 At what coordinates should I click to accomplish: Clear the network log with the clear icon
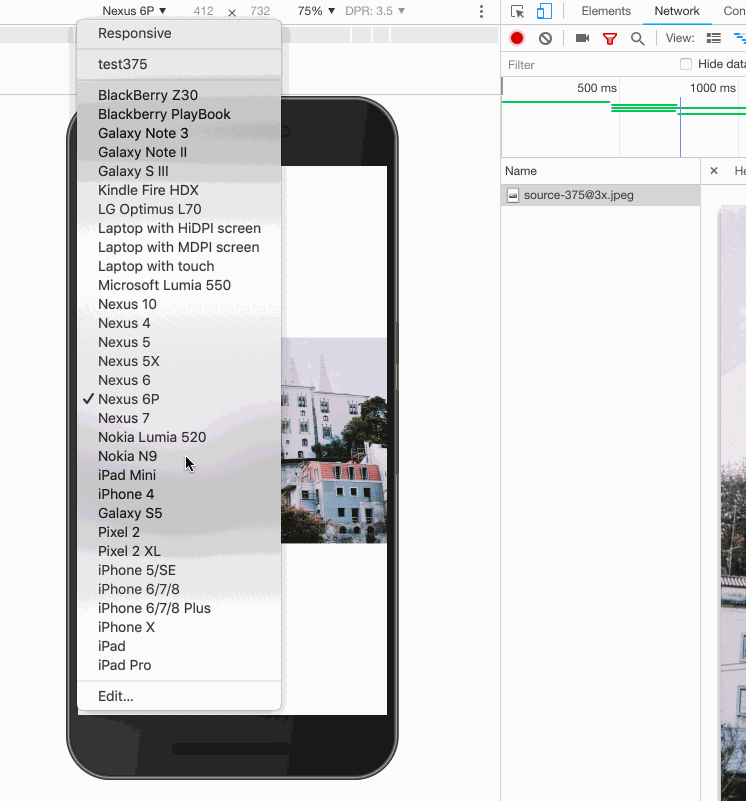pos(545,38)
